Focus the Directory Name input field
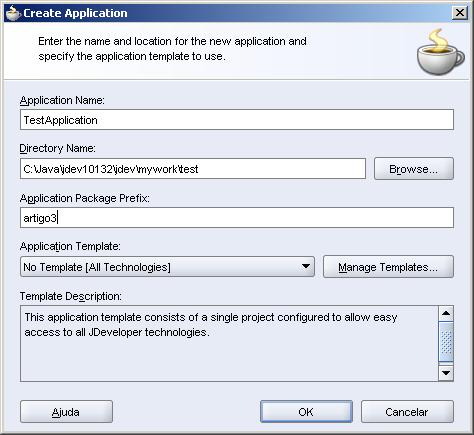Screen dimensions: 474x435 (x=193, y=169)
